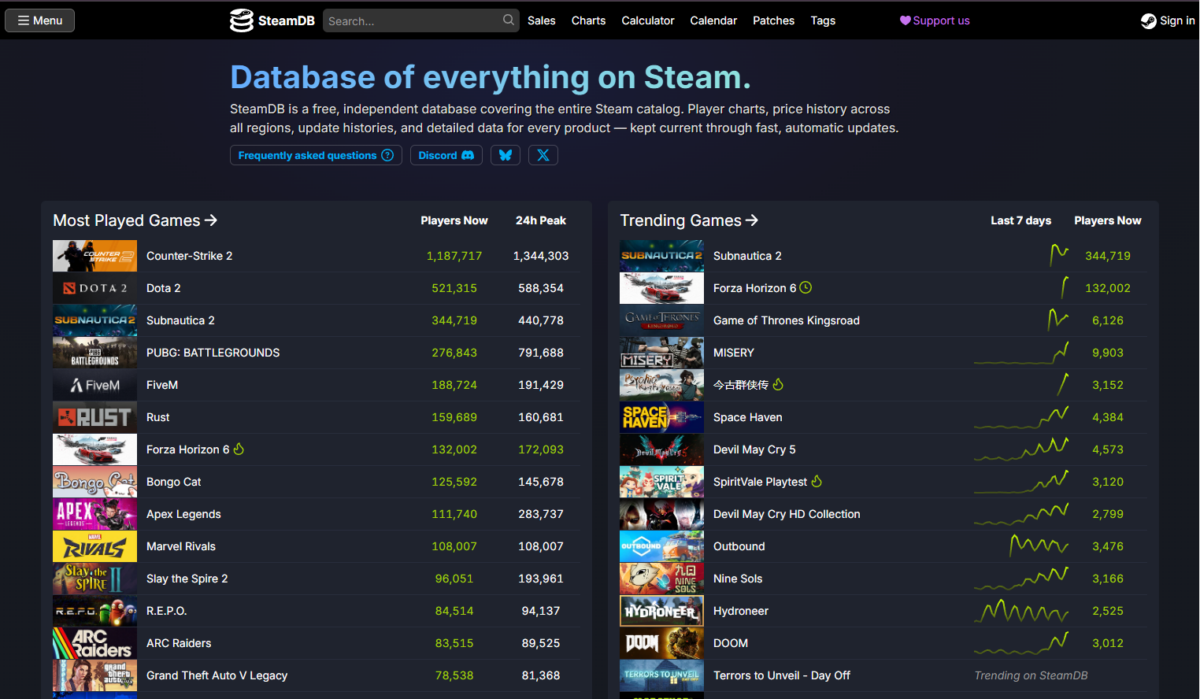
Task: Open the hamburger Menu button
Action: [40, 20]
